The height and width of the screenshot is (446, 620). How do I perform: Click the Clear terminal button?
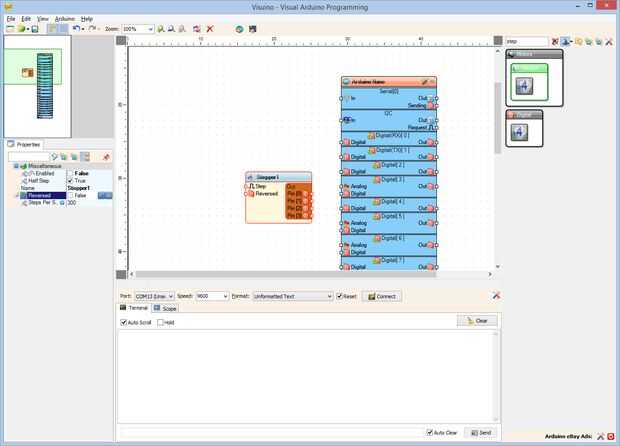(x=477, y=321)
